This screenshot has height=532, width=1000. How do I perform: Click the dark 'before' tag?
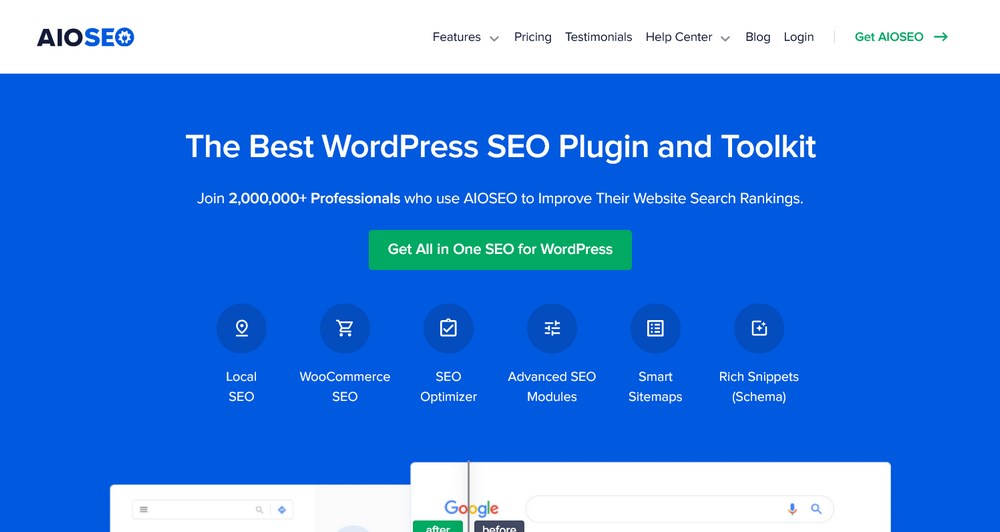pyautogui.click(x=499, y=527)
